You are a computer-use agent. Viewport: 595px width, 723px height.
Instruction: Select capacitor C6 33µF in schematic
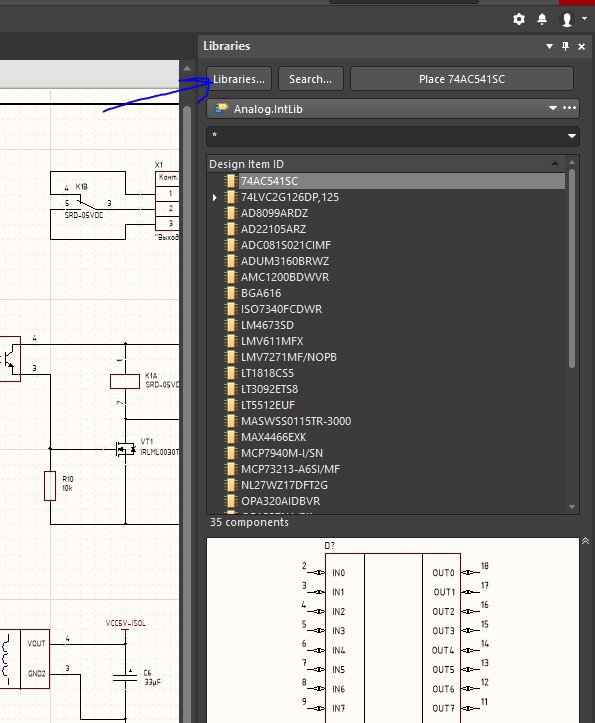point(125,677)
